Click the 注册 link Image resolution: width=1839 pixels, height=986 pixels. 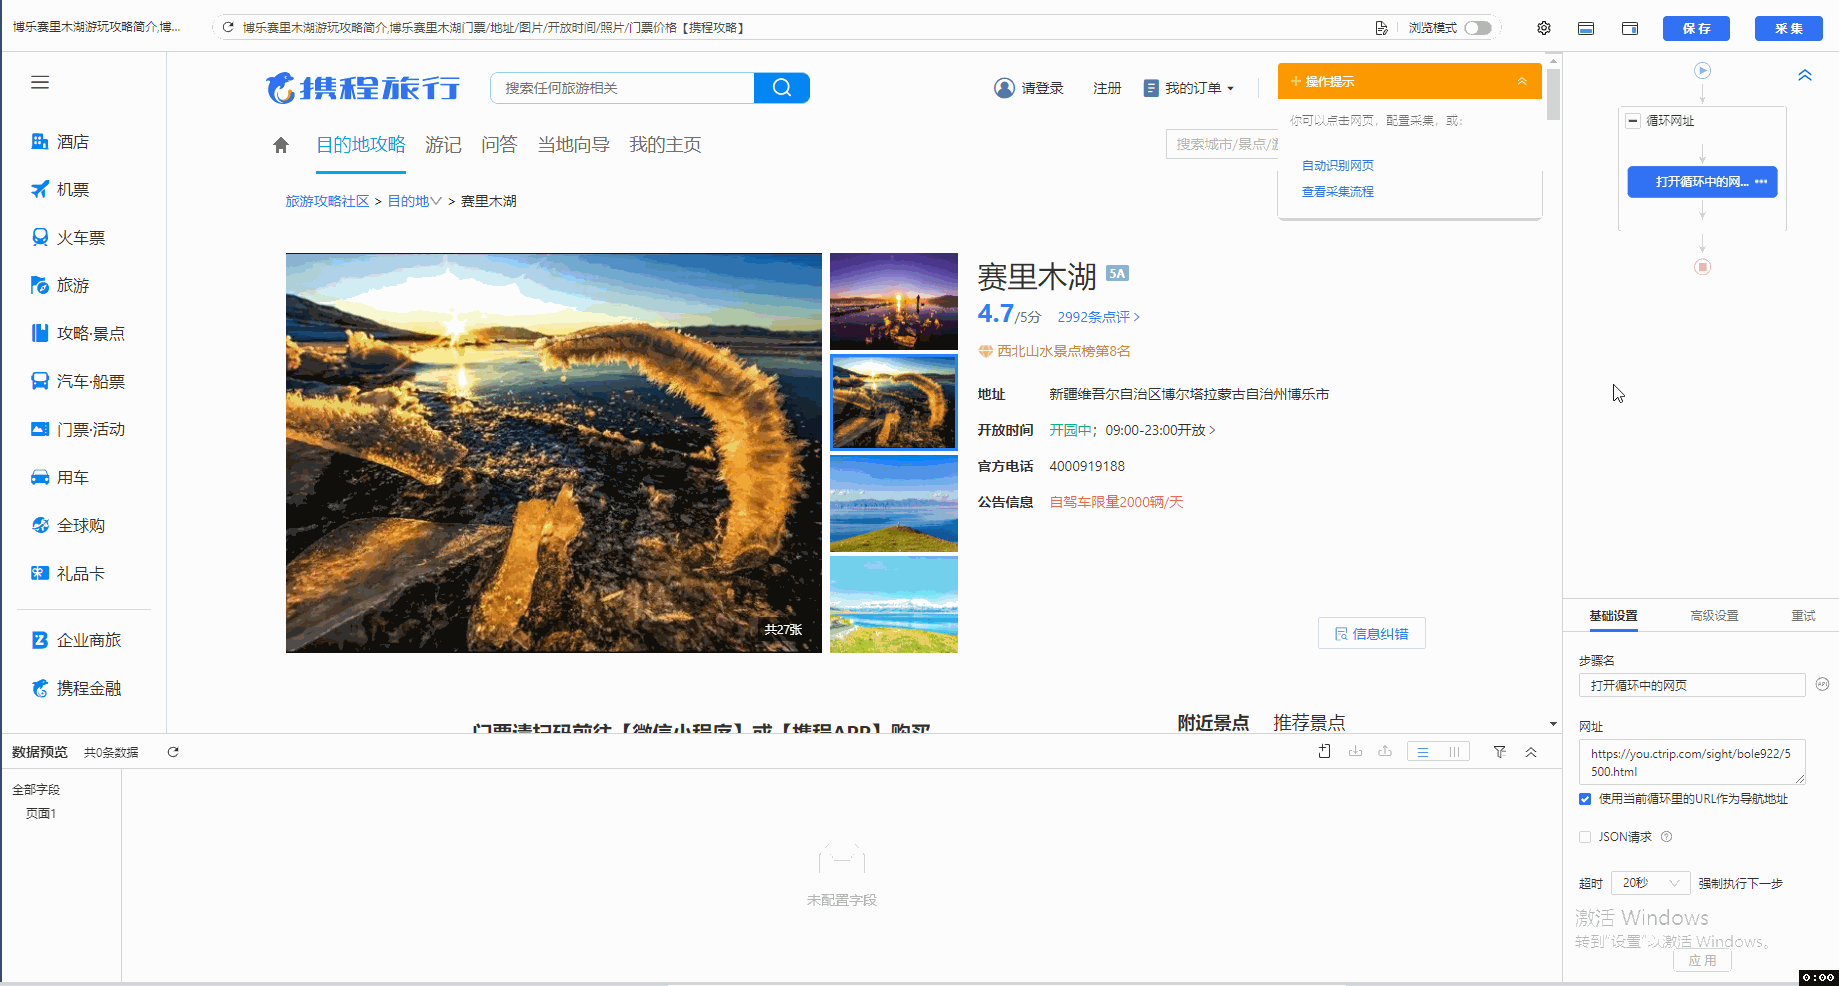click(1107, 88)
